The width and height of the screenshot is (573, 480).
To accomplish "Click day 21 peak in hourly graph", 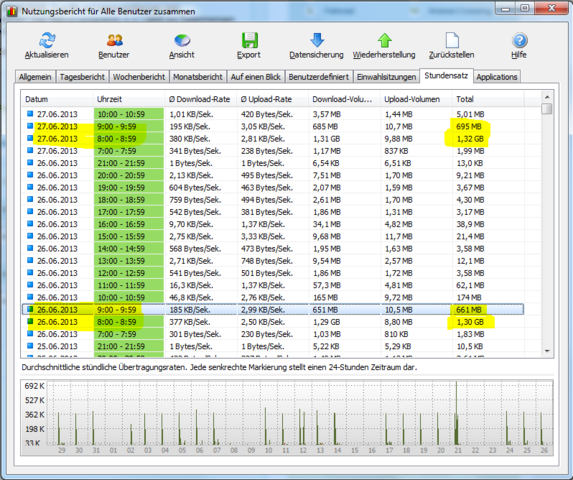I will tap(456, 413).
